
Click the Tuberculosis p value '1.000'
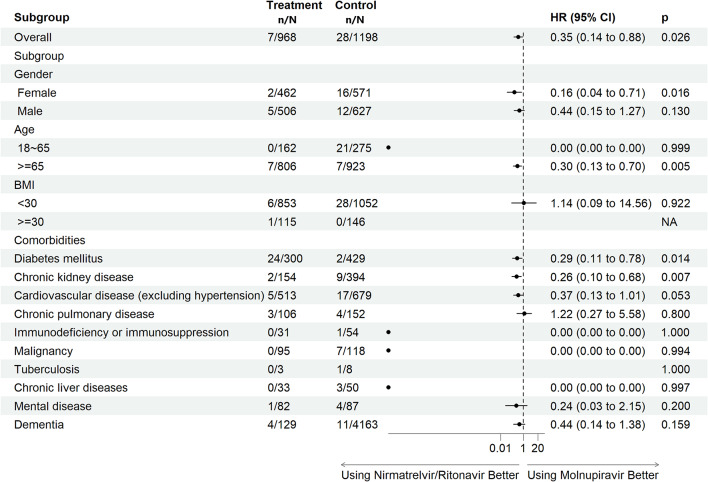675,370
